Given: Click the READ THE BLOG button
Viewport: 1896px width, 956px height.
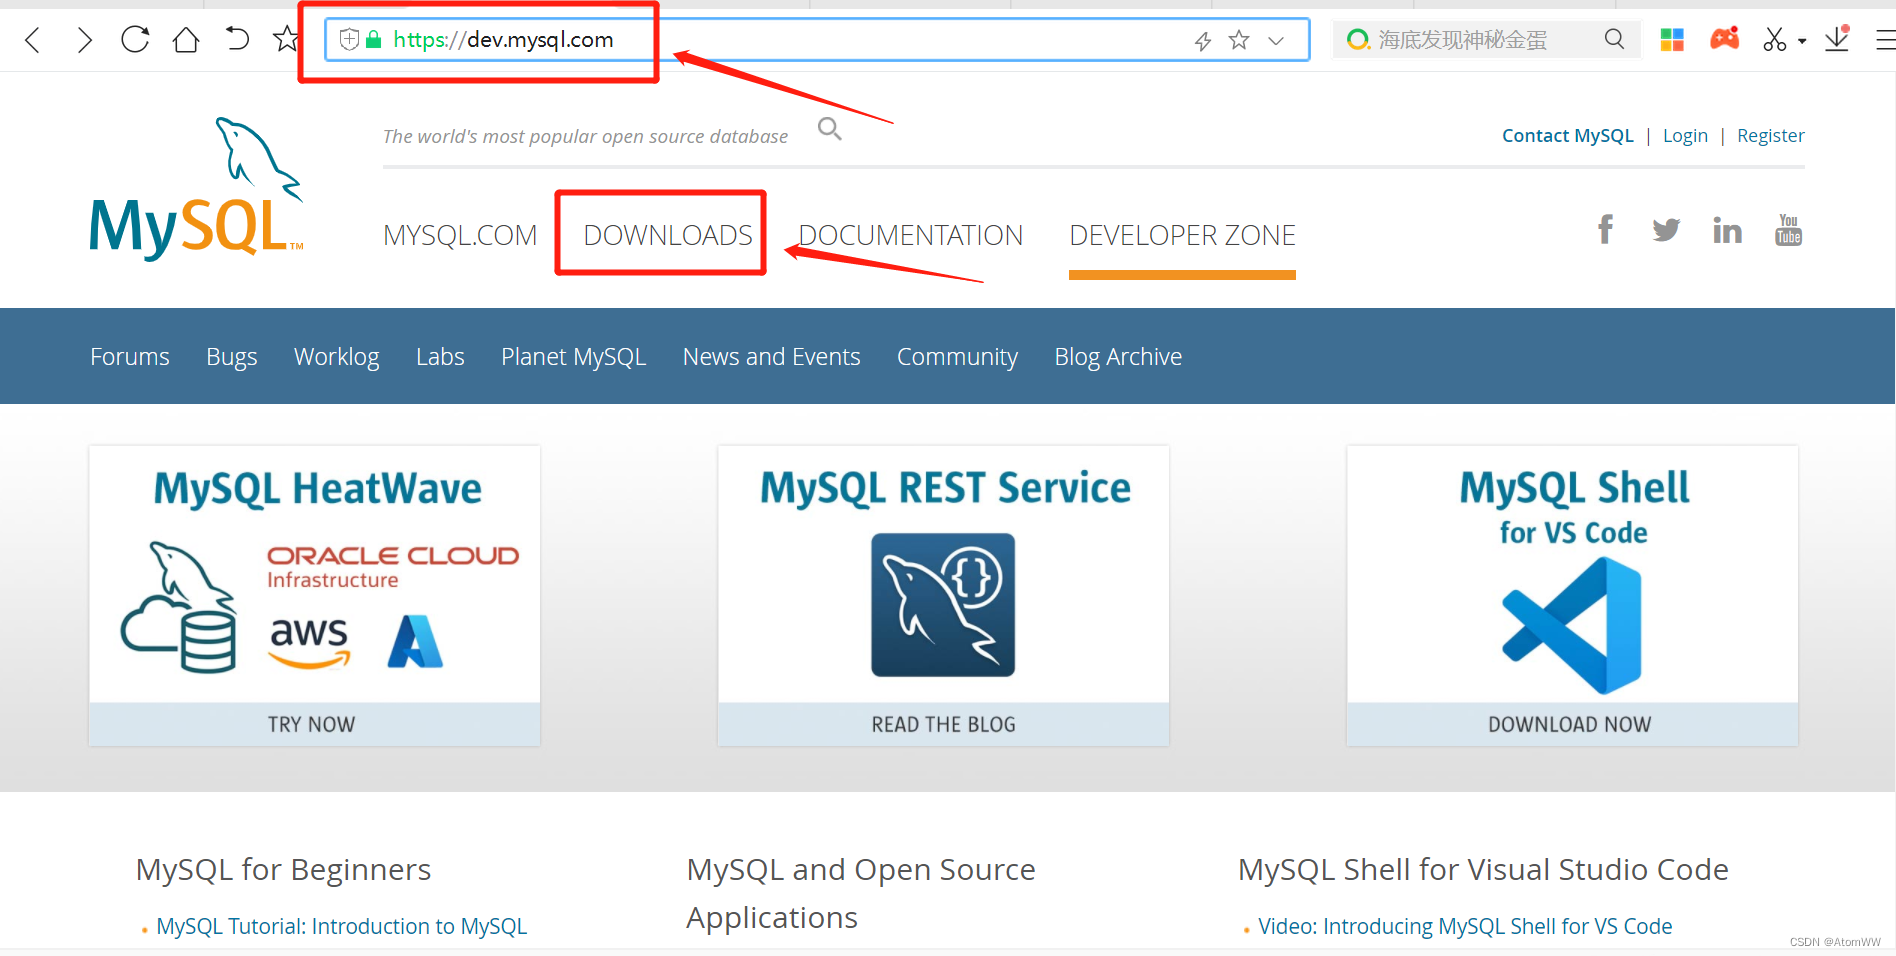Looking at the screenshot, I should [x=943, y=724].
